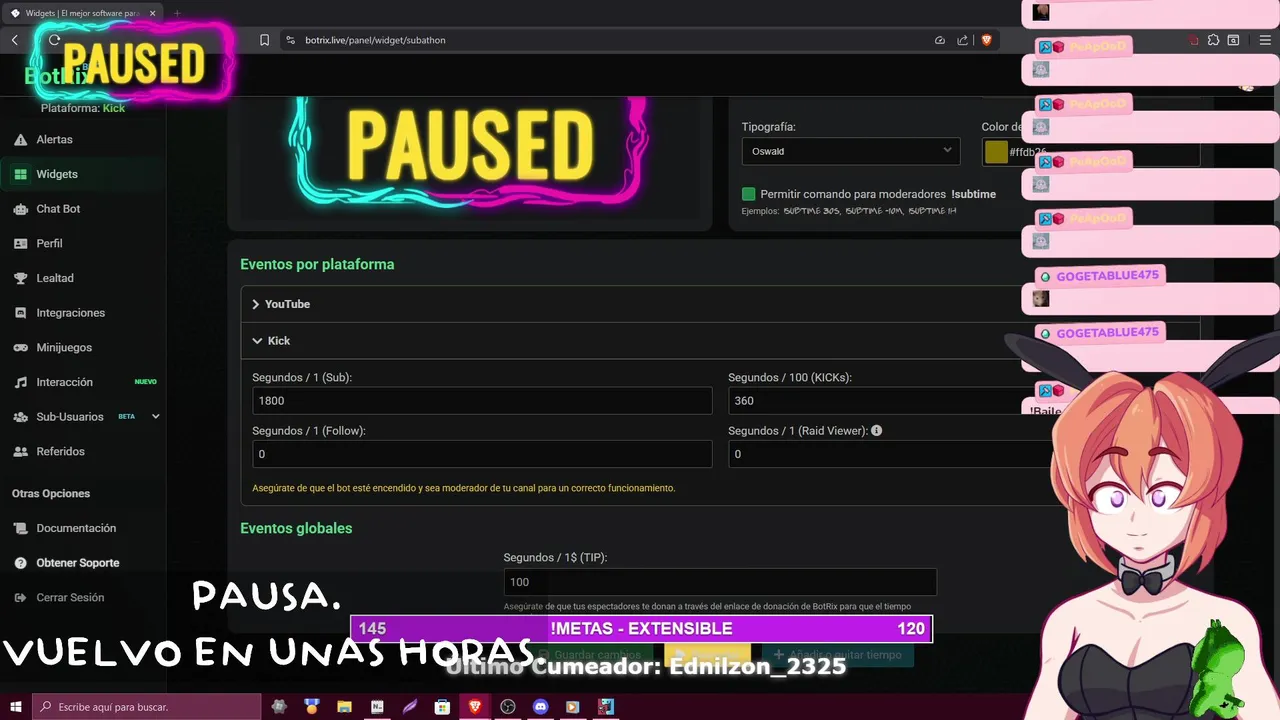Screen dimensions: 1280x720
Task: Open Referidos in the sidebar
Action: (60, 452)
